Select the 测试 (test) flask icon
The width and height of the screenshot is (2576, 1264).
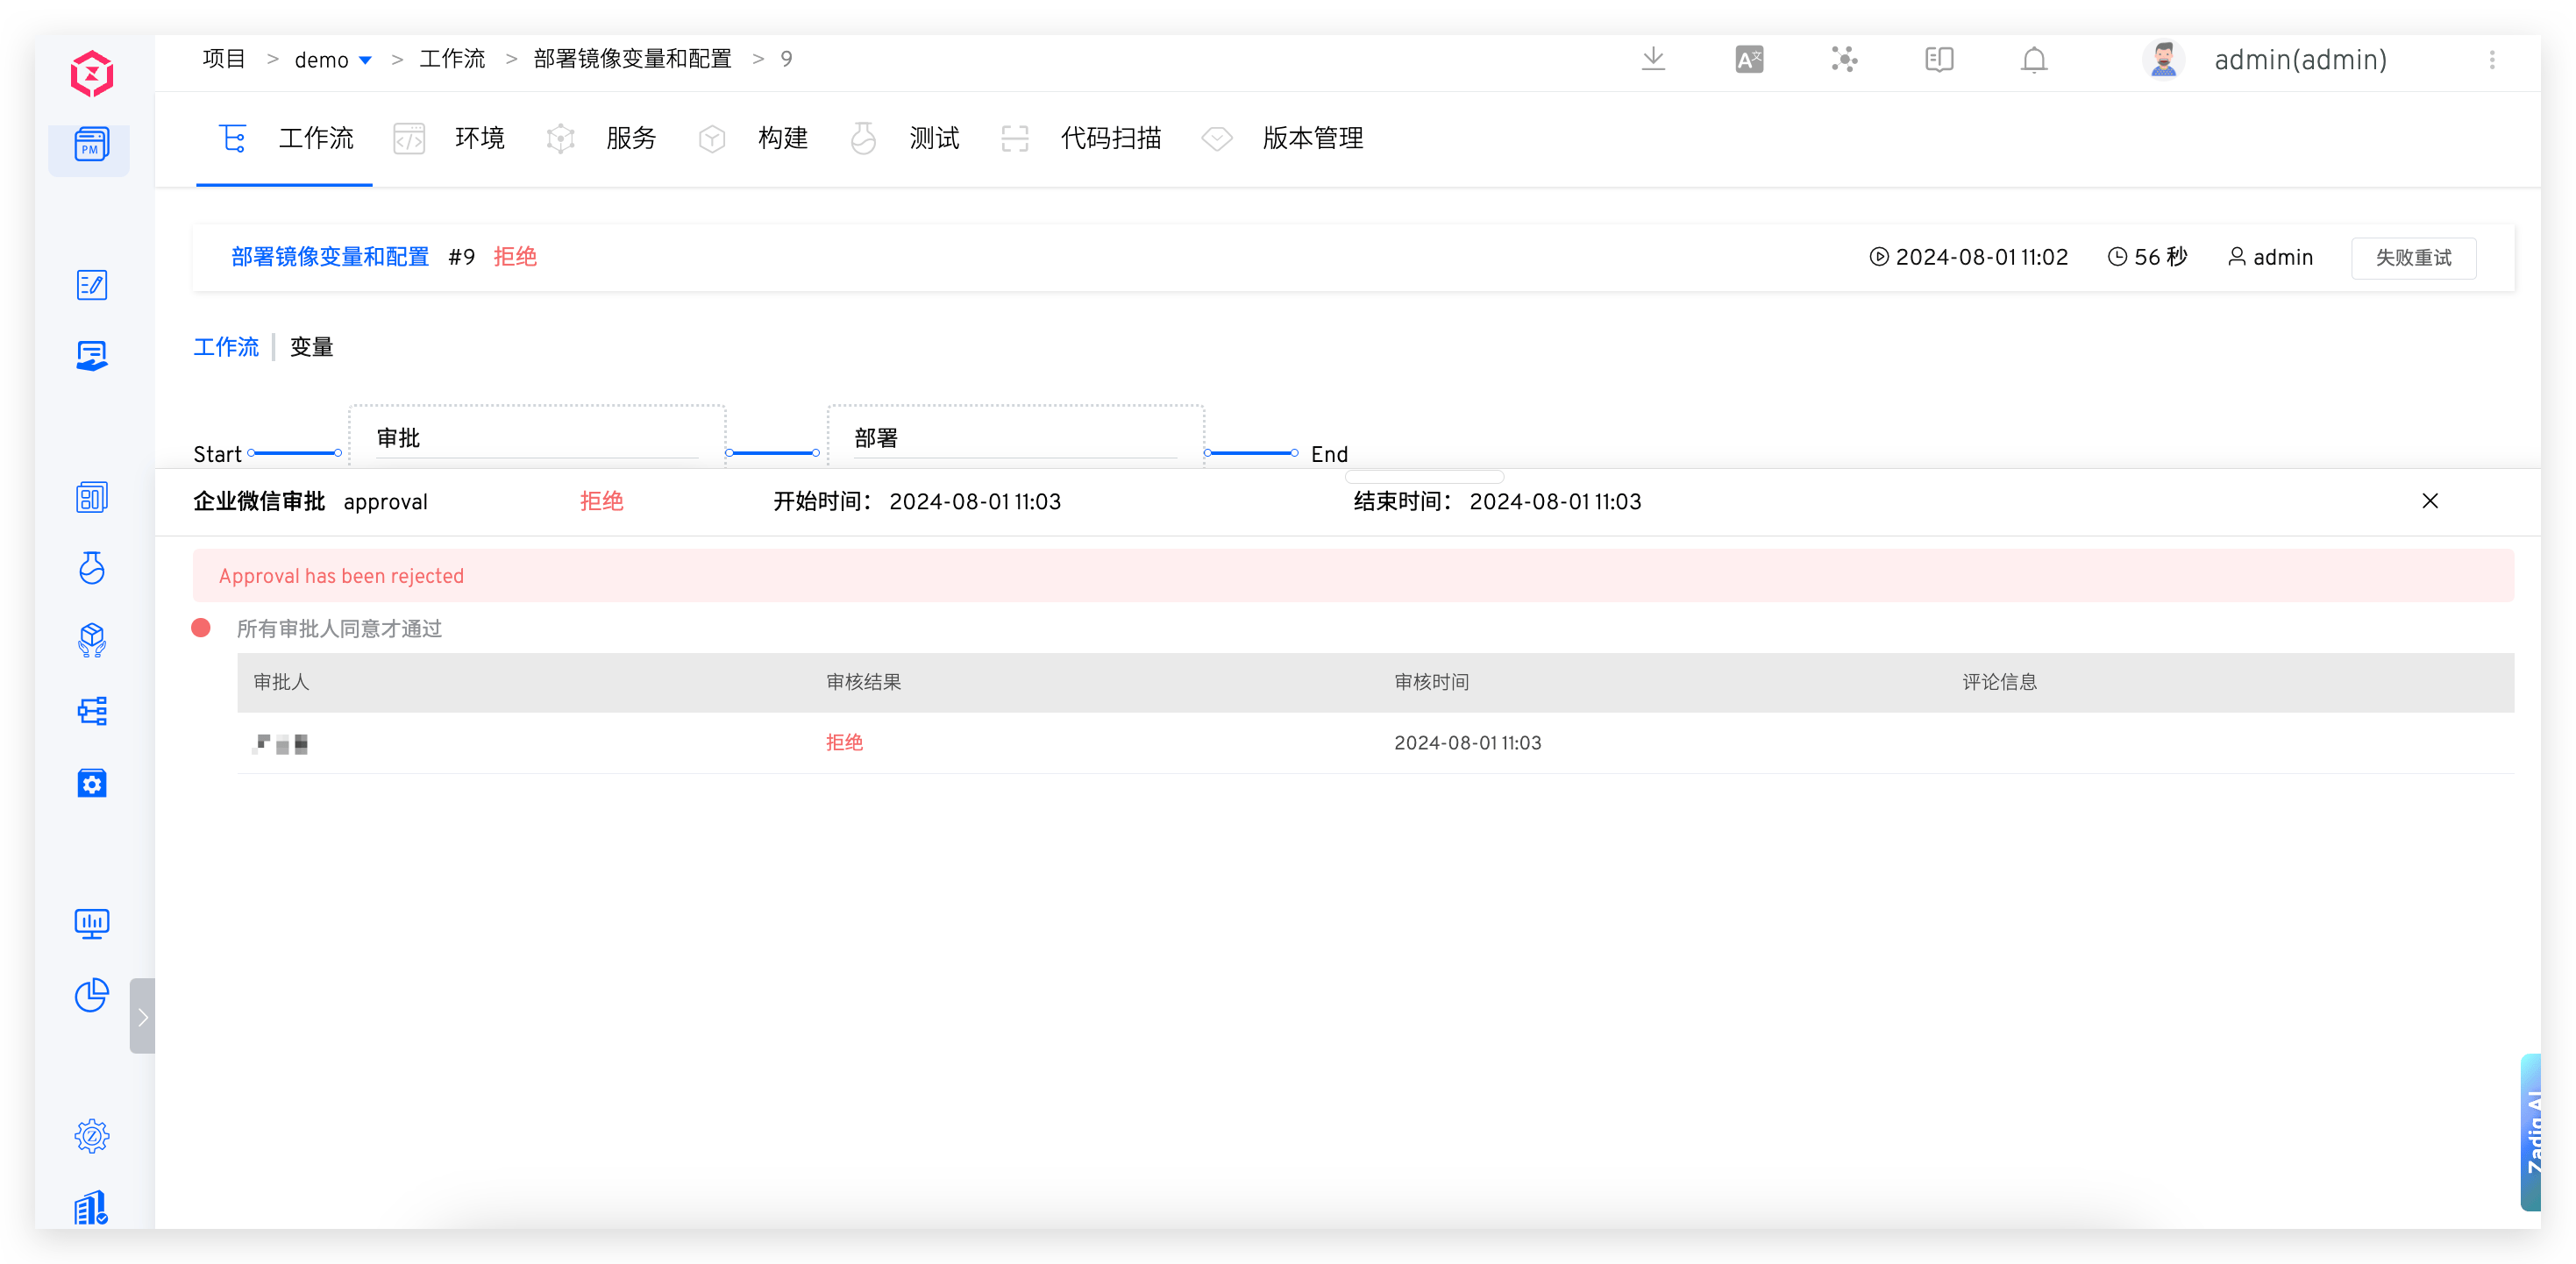863,139
